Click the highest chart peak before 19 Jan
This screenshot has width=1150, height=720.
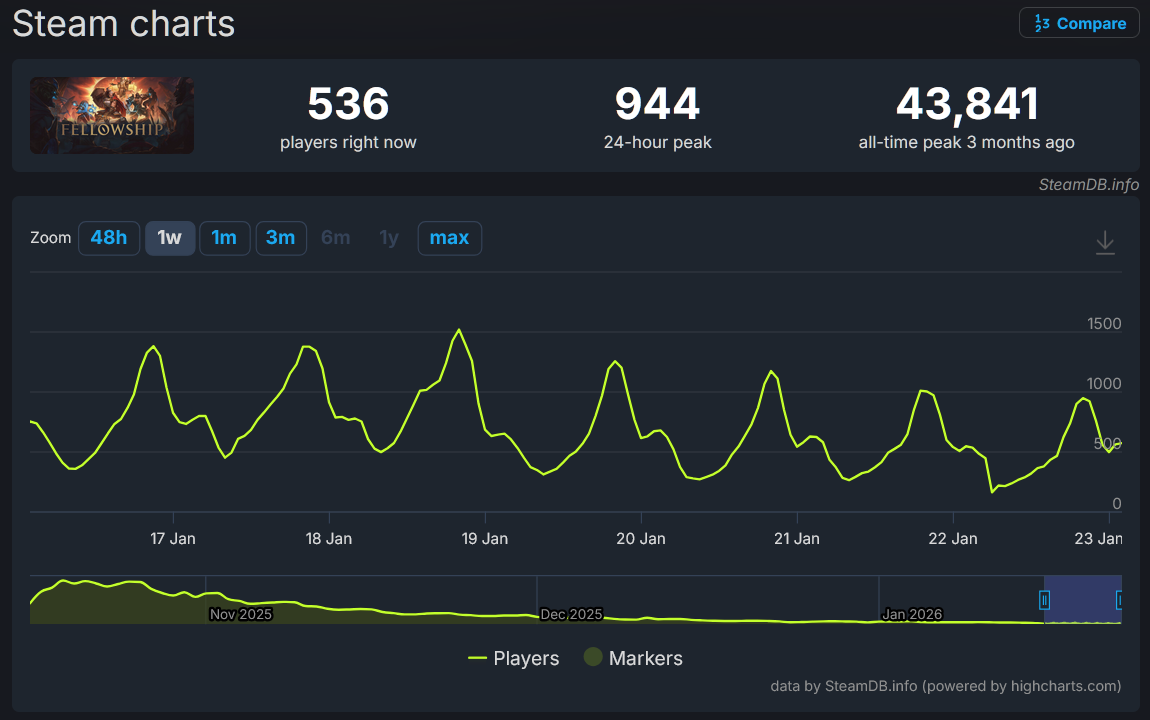coord(459,330)
